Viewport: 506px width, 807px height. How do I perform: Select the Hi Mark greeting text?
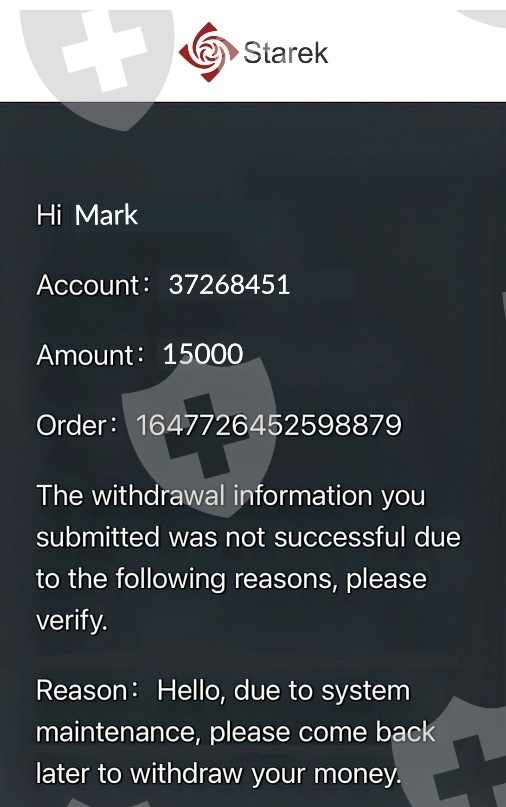tap(87, 215)
